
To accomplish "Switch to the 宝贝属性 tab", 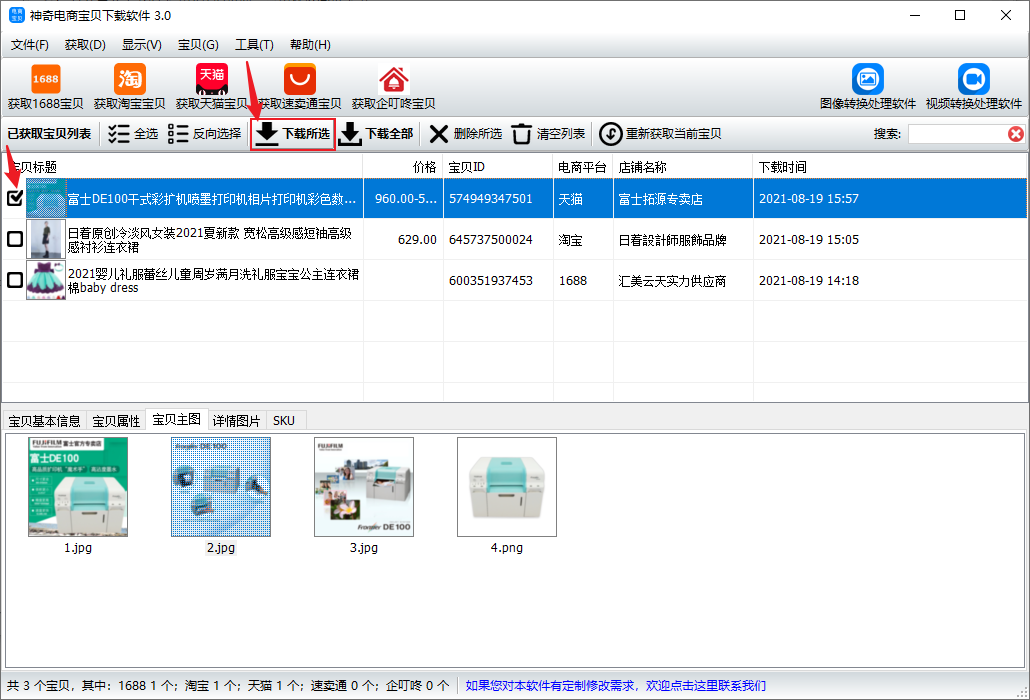I will pos(116,421).
